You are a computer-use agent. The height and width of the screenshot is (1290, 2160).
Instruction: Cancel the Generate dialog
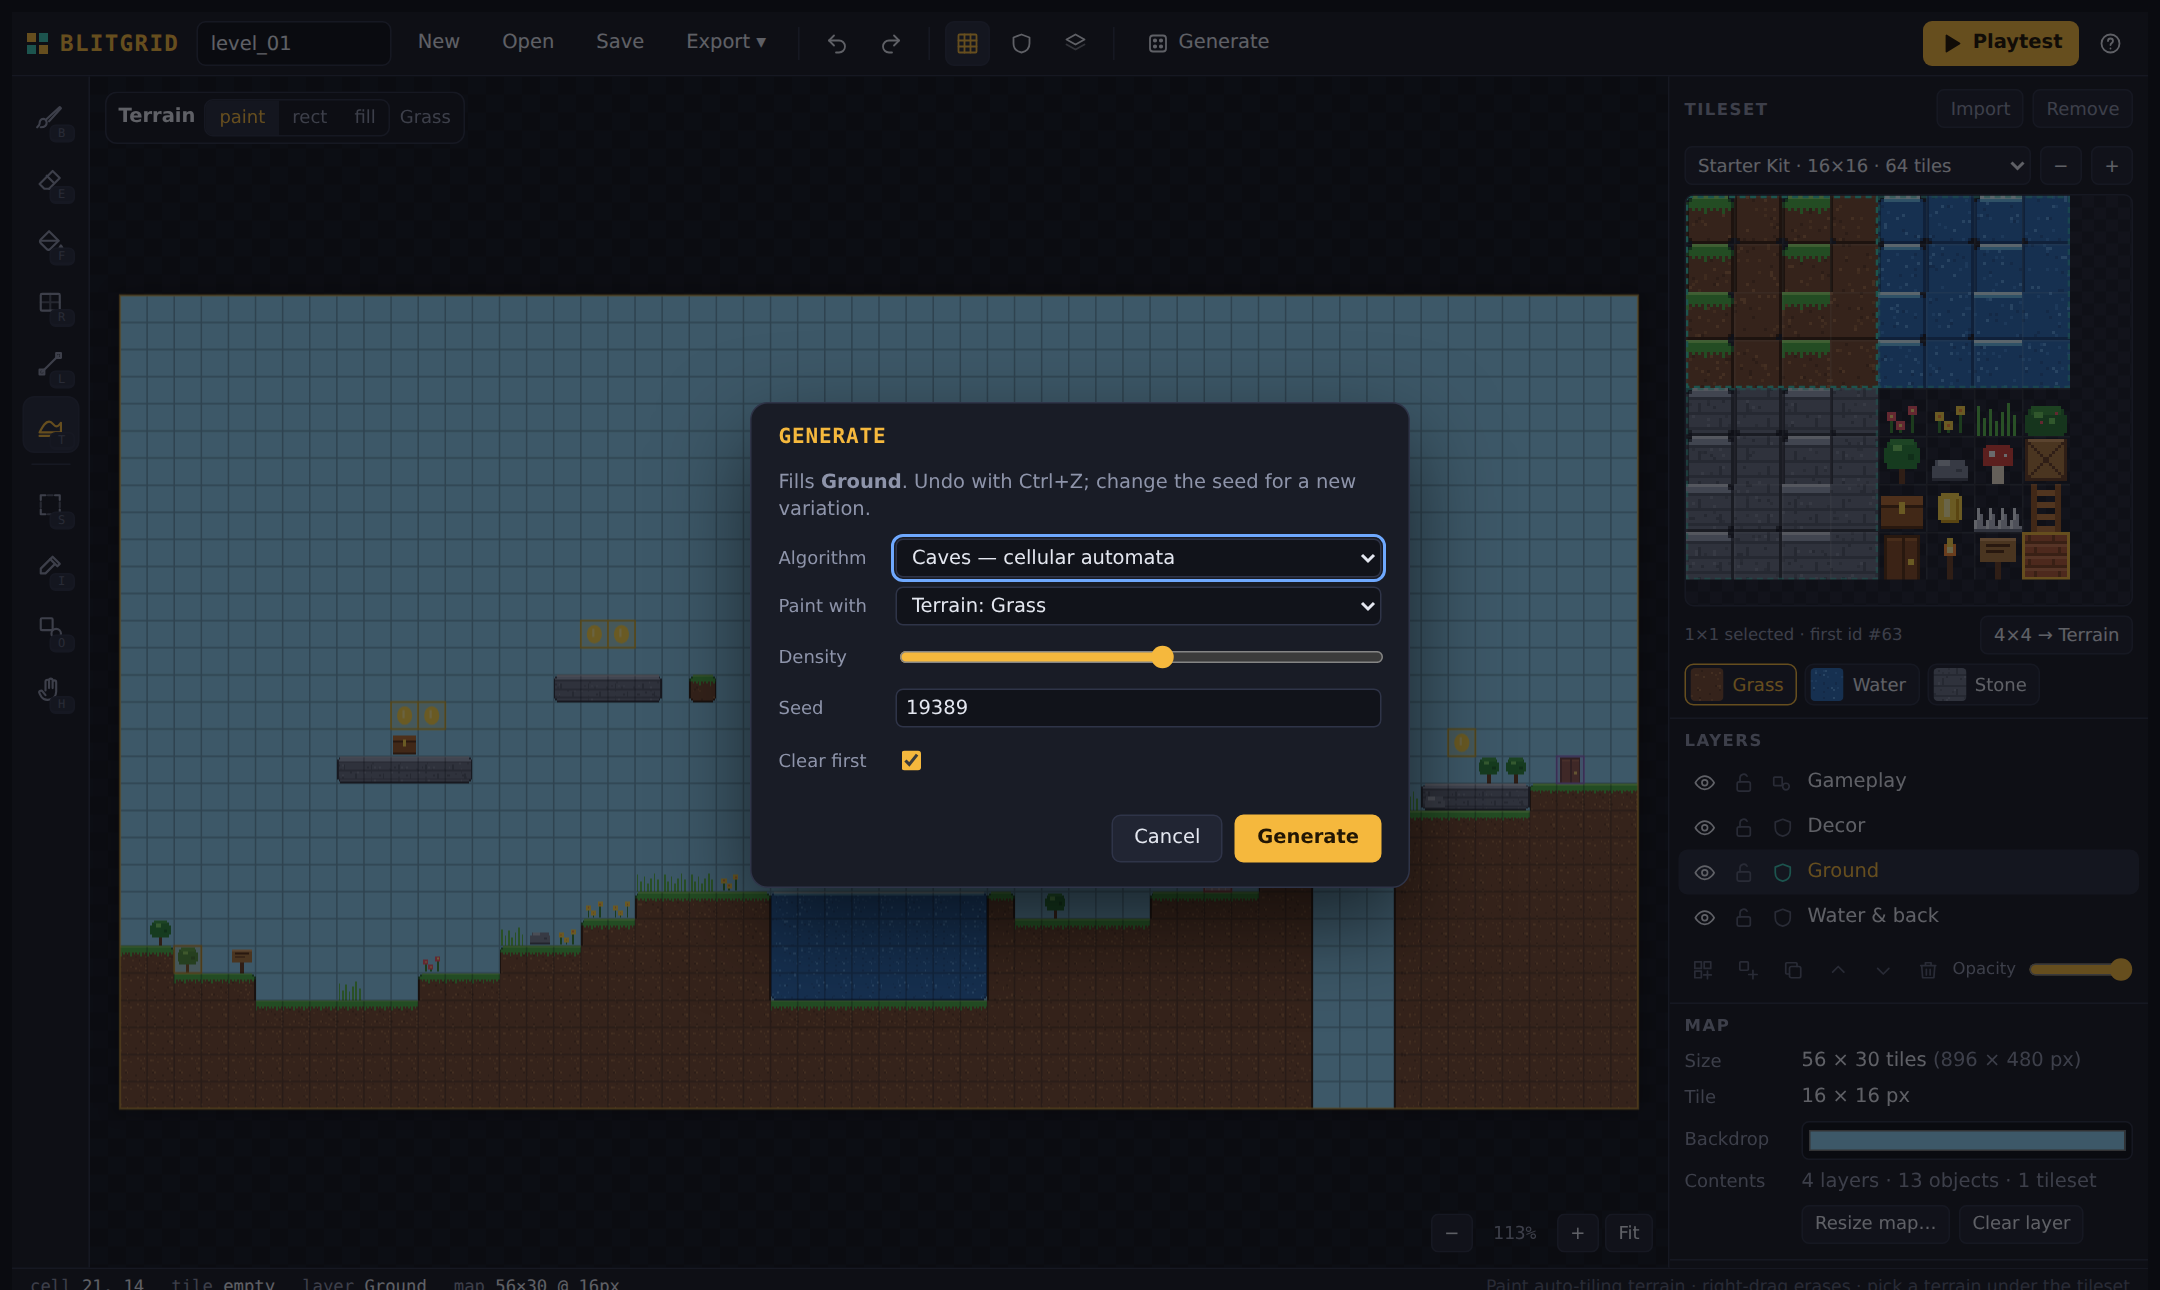pos(1166,837)
